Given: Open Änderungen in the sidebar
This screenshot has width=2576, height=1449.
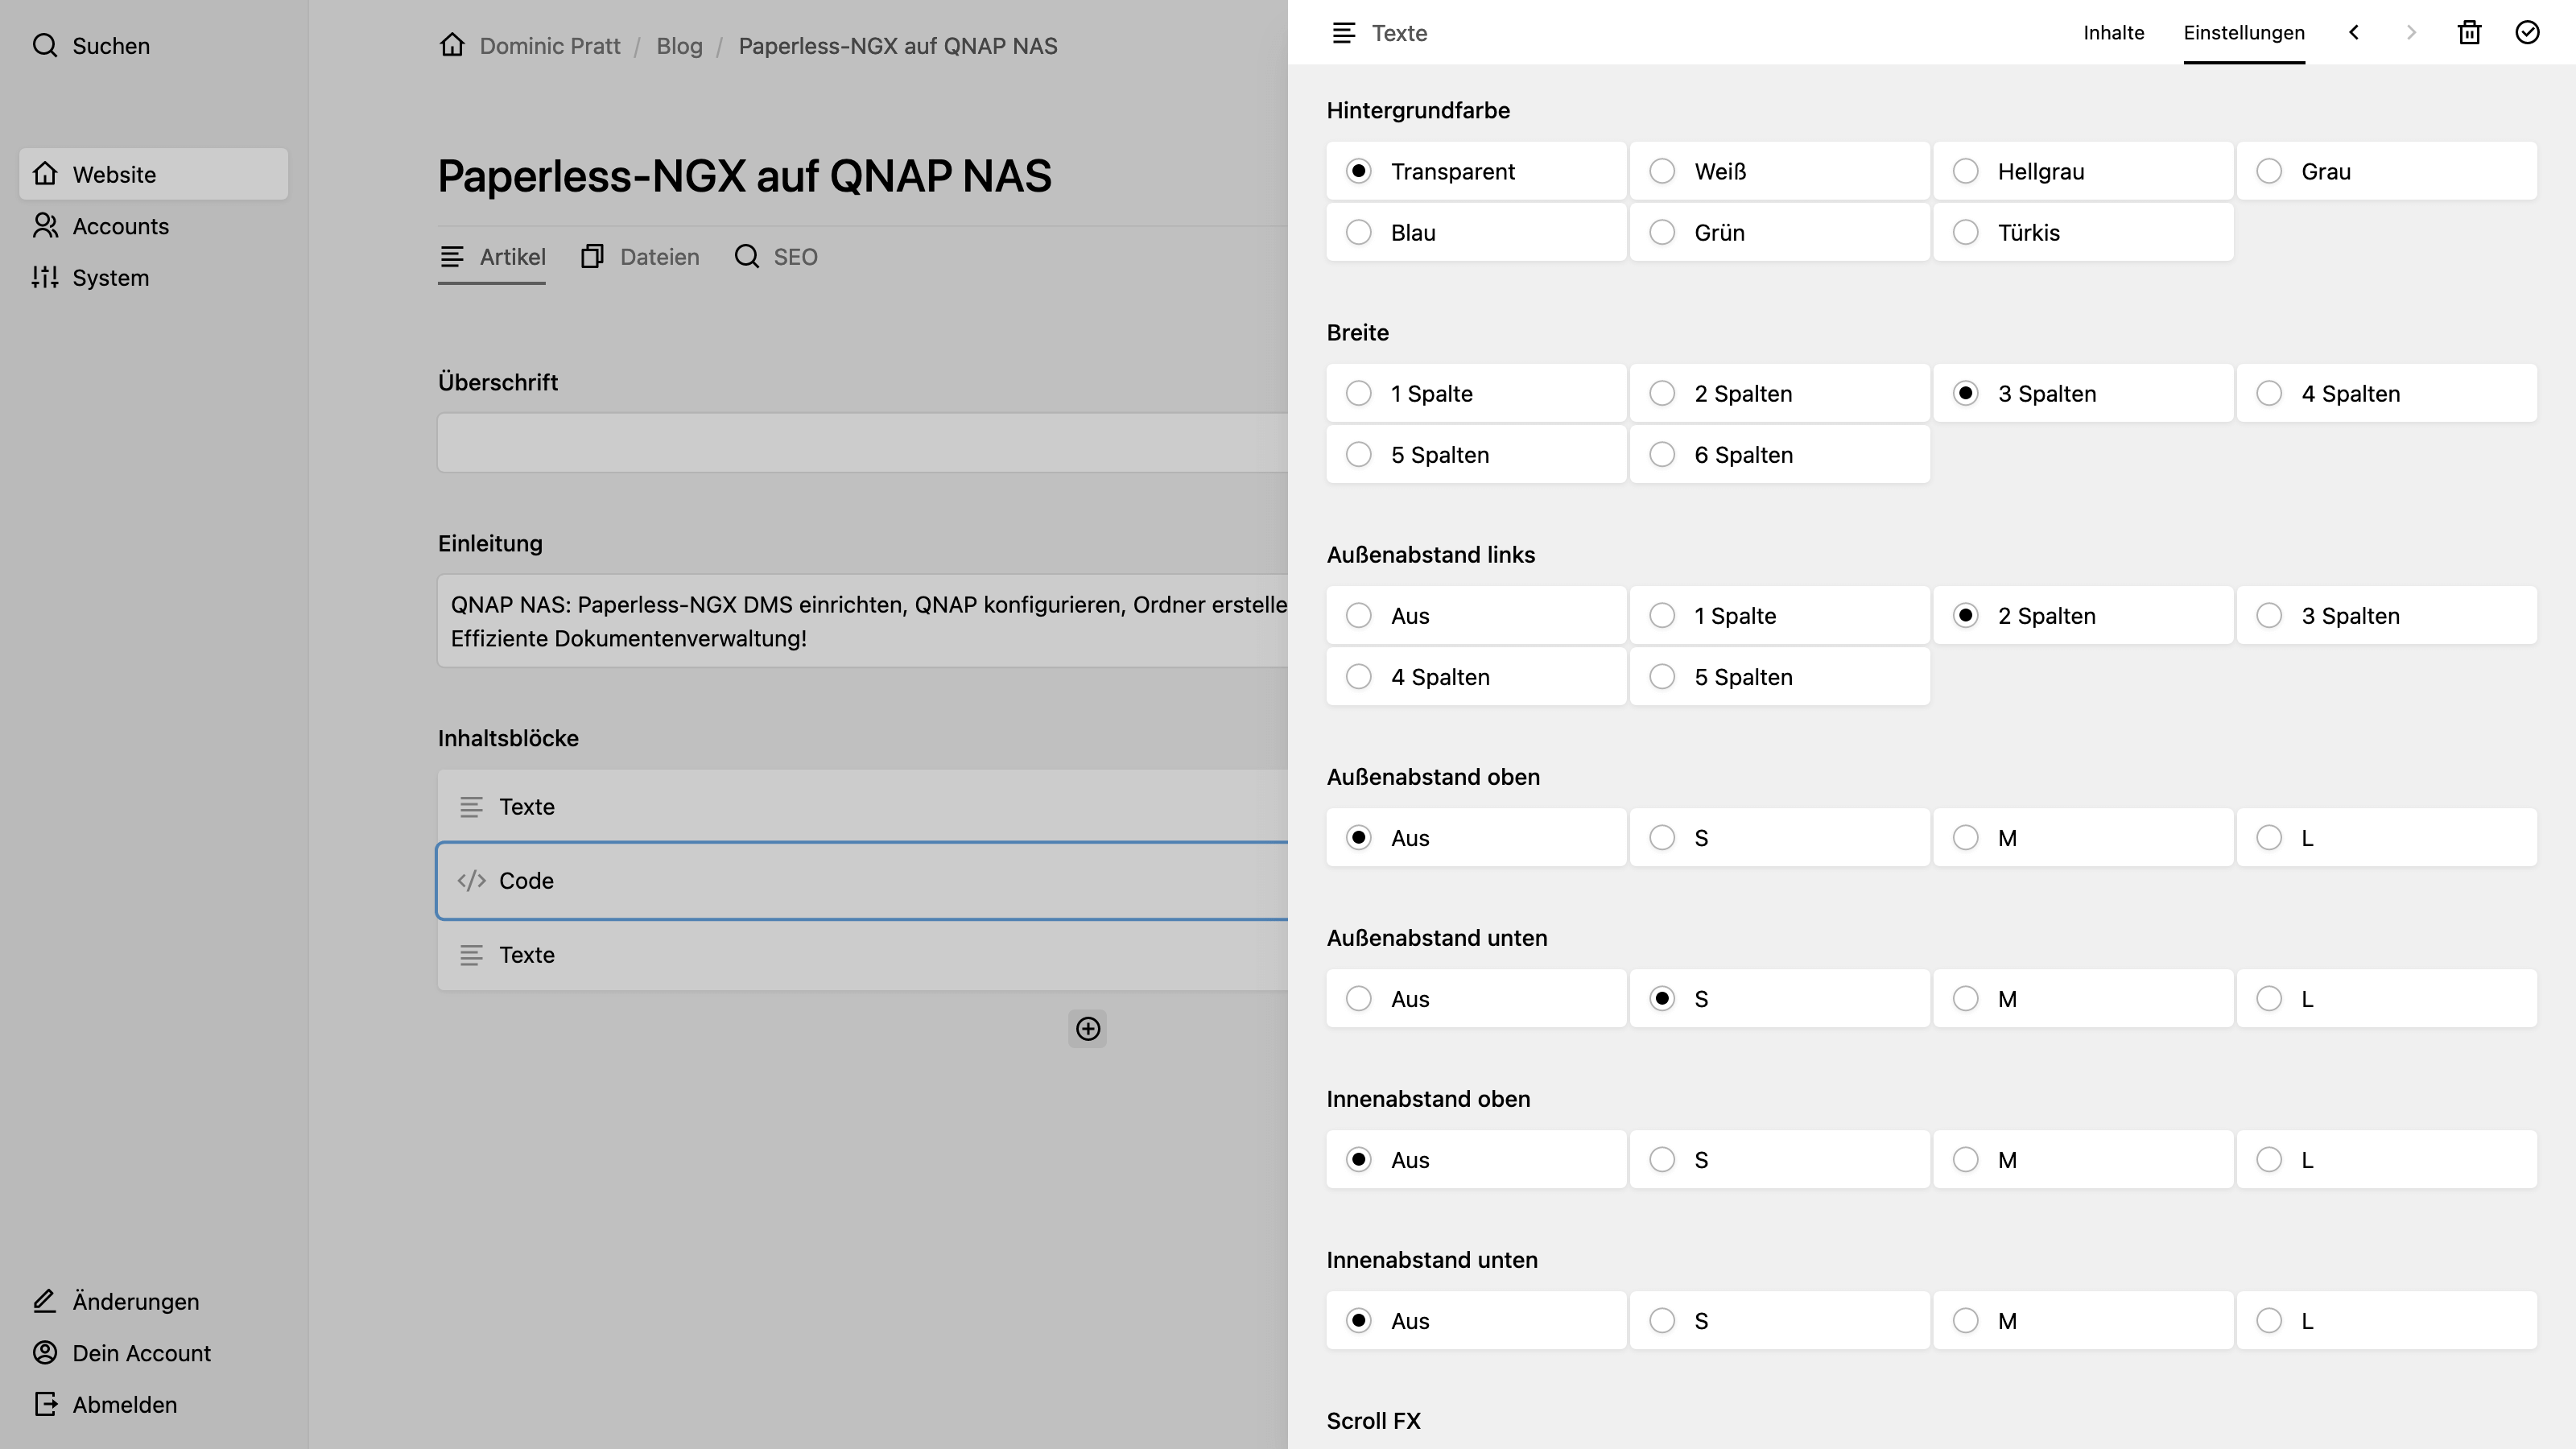Looking at the screenshot, I should pyautogui.click(x=153, y=1301).
